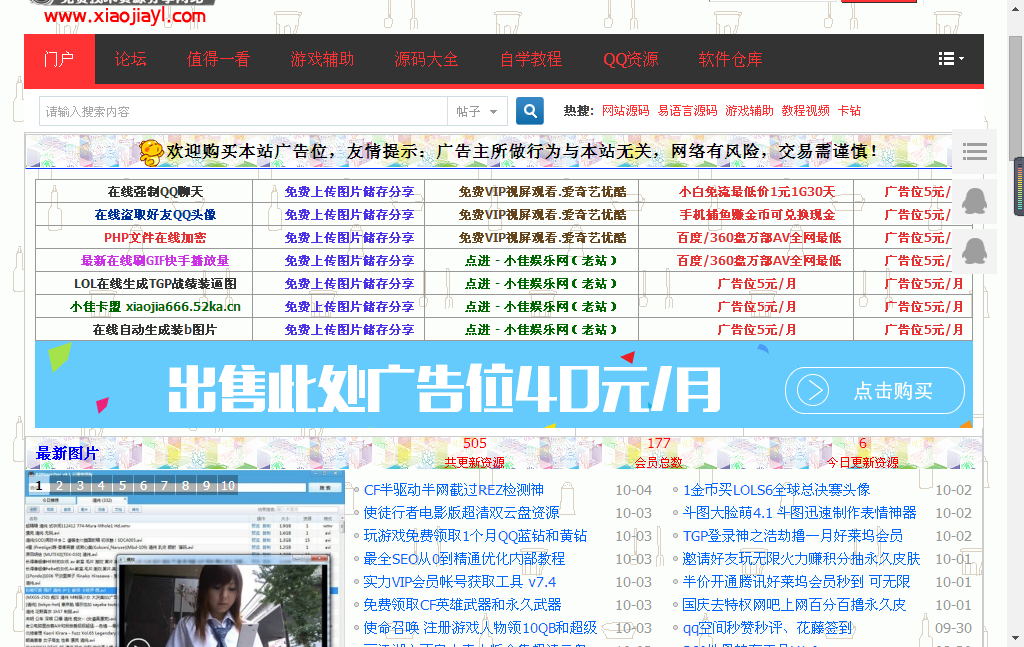Open QQ资源 navigation item

pyautogui.click(x=630, y=59)
